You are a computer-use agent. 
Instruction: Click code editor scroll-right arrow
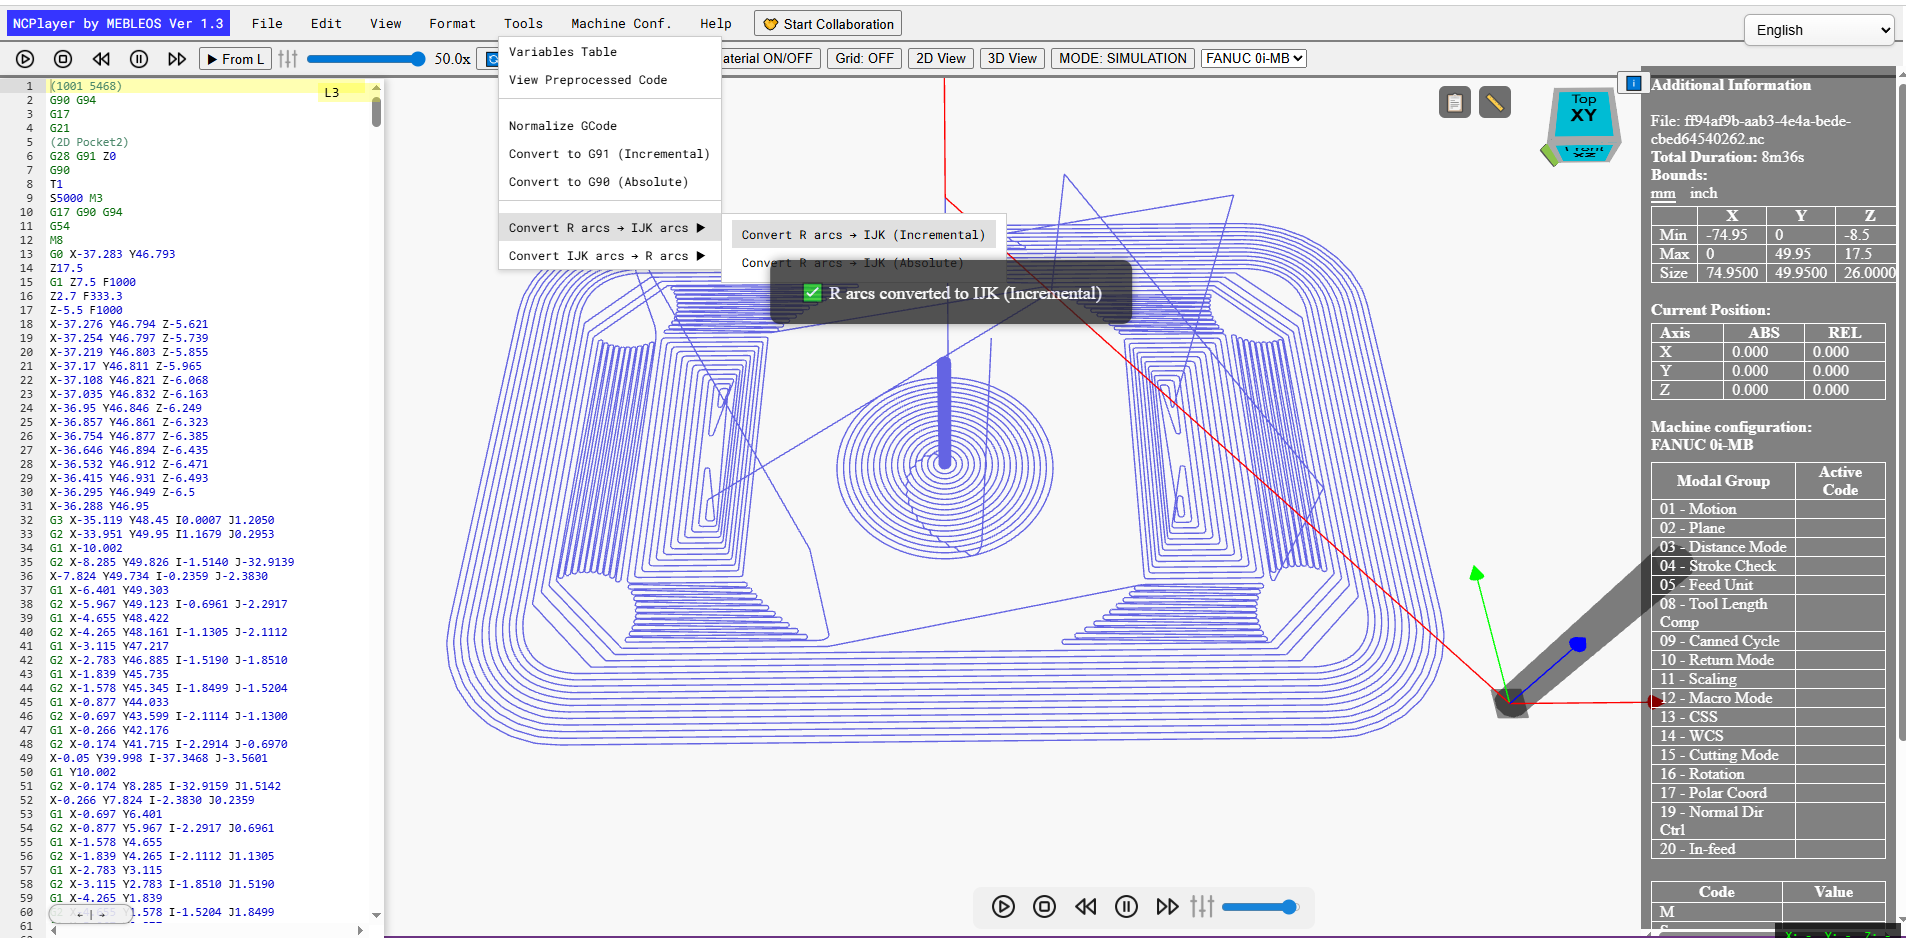click(360, 930)
